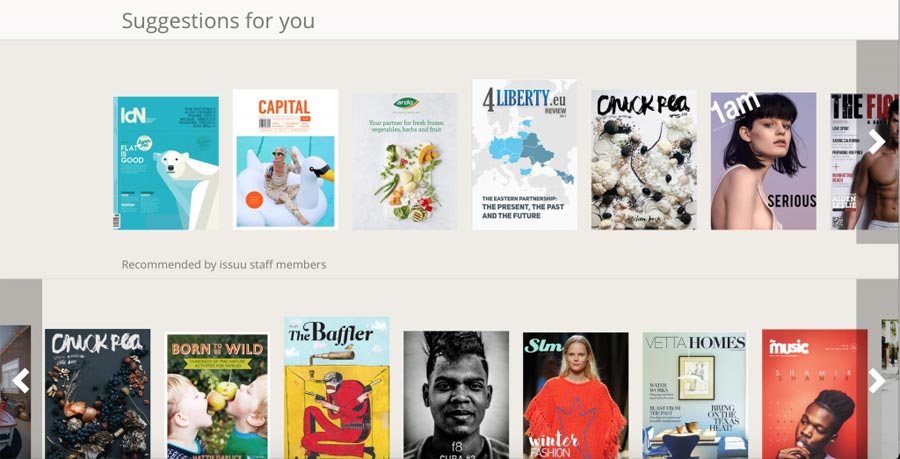Open the dark Chickpea magazine in staff picks
The image size is (900, 459).
point(98,394)
